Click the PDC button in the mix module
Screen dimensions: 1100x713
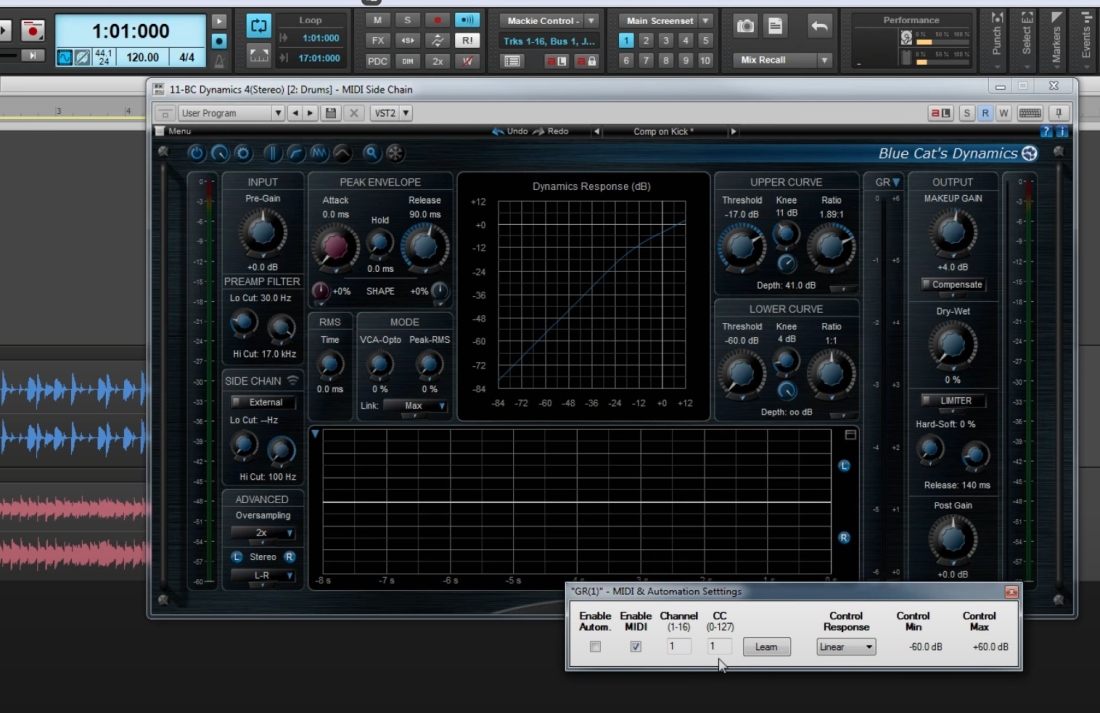coord(377,61)
